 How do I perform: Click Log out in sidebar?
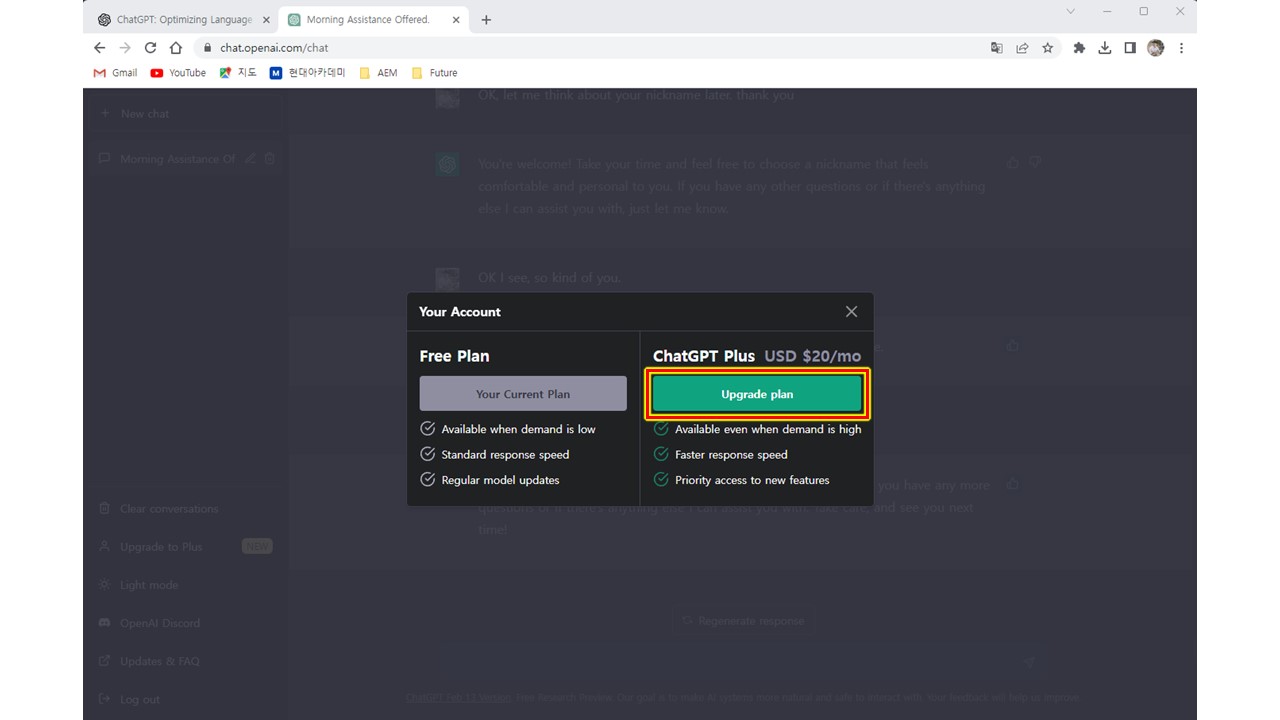186,699
